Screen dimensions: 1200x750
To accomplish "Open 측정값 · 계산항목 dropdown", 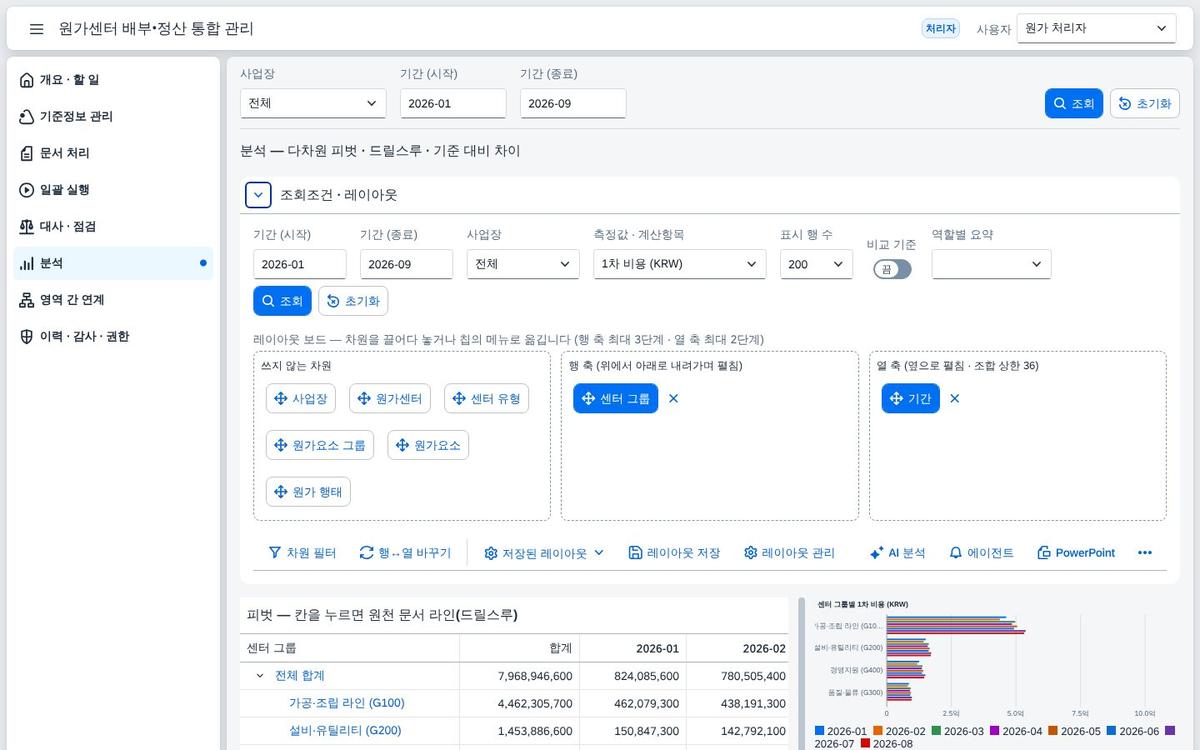I will click(680, 264).
